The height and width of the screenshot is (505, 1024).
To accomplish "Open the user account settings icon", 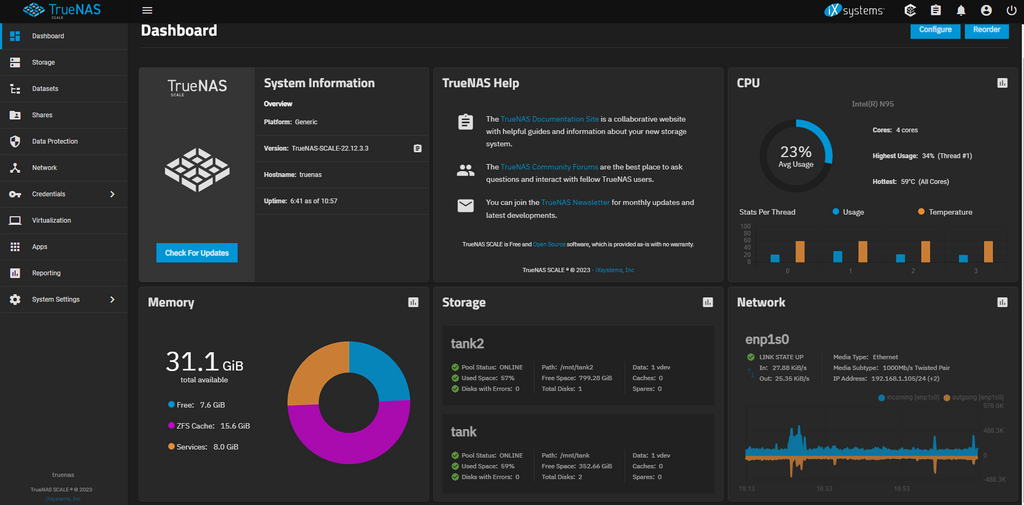I will point(986,10).
